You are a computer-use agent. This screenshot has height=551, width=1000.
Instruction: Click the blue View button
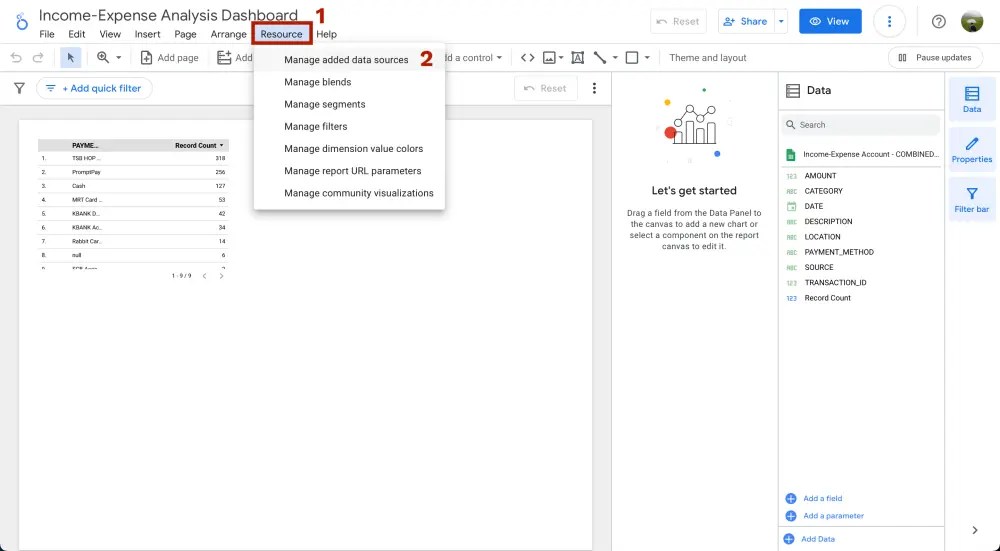830,21
